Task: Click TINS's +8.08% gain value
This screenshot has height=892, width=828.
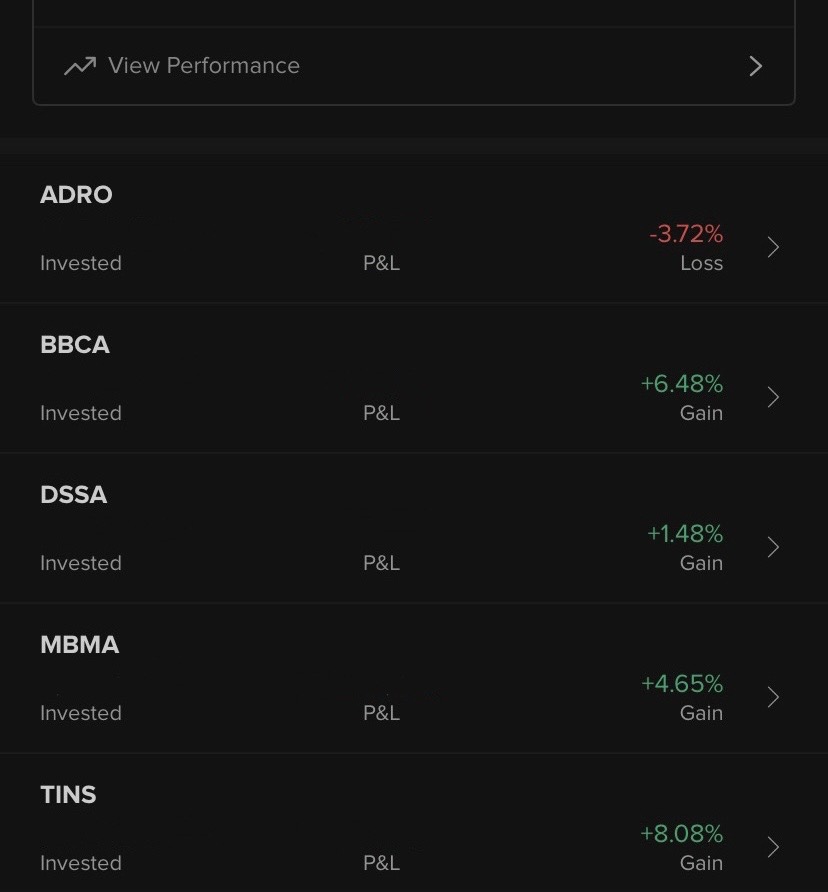Action: pos(682,834)
